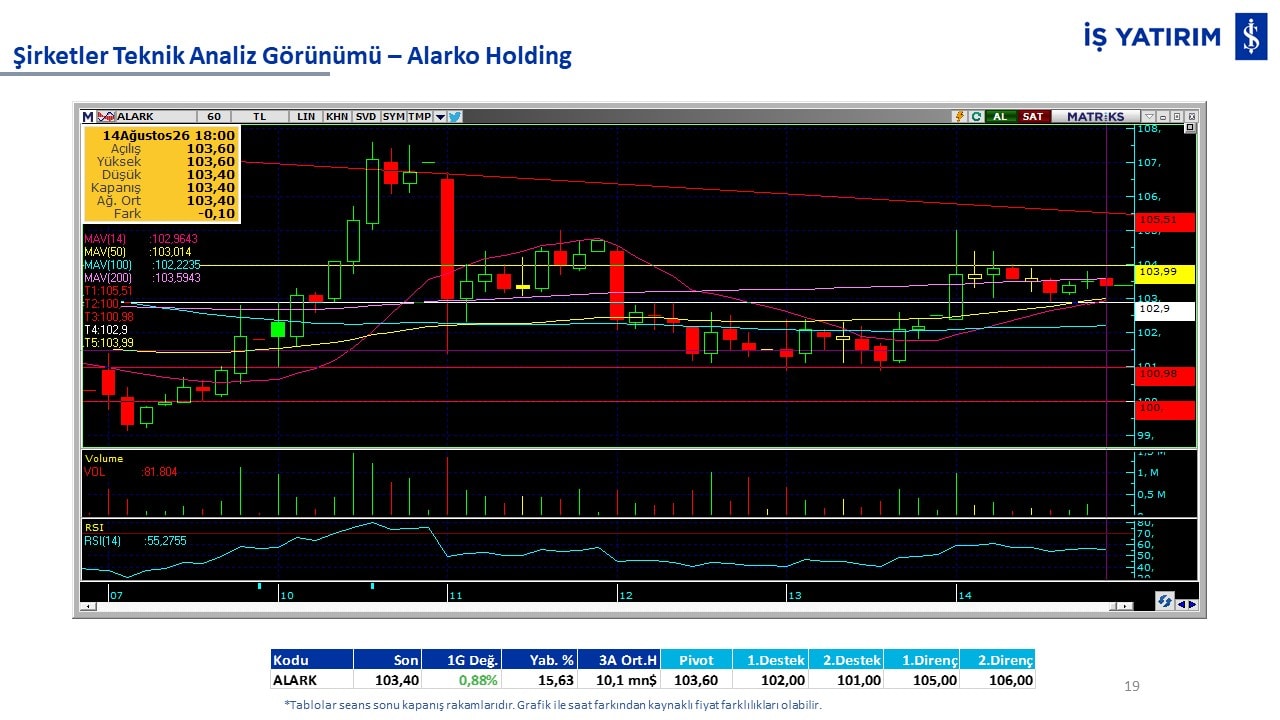1280x720 pixels.
Task: Open dropdown arrow next to TMP
Action: 439,117
